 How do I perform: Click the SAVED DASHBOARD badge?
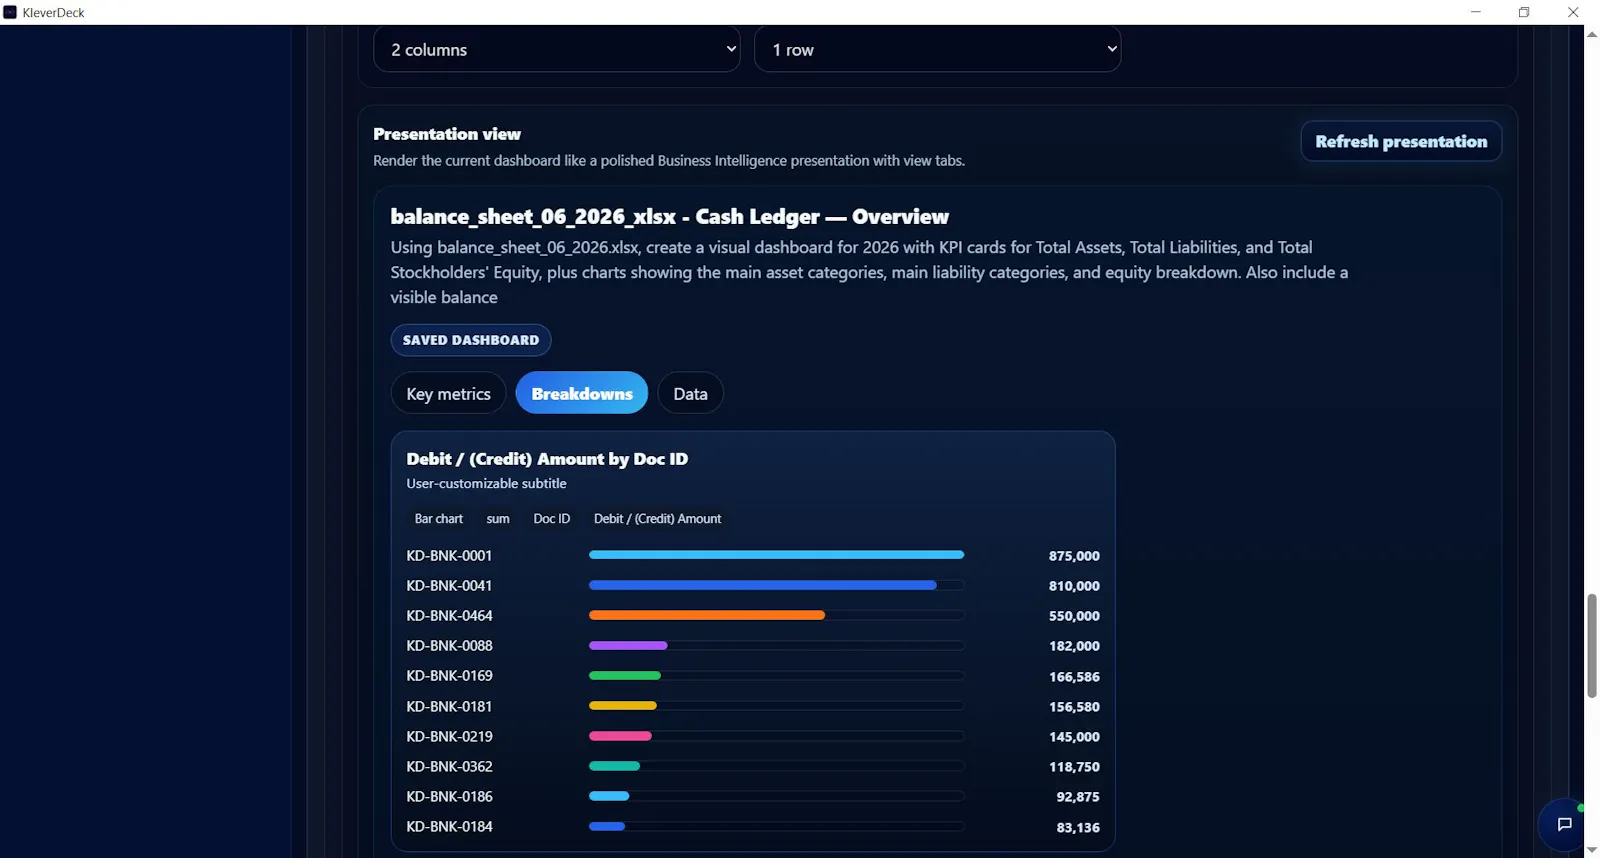click(x=471, y=340)
